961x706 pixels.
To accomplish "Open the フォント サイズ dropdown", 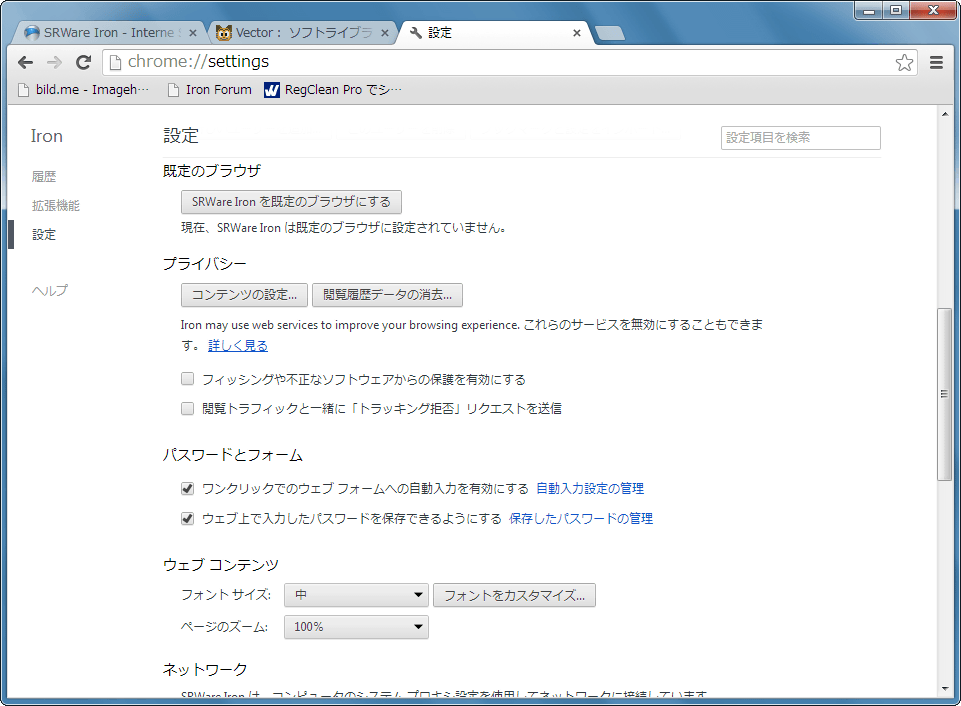I will 356,595.
